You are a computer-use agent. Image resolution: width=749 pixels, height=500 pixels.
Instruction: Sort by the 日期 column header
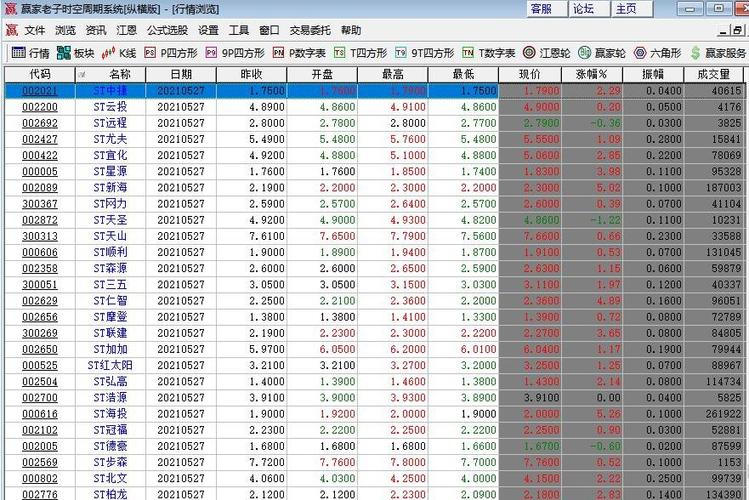(181, 74)
